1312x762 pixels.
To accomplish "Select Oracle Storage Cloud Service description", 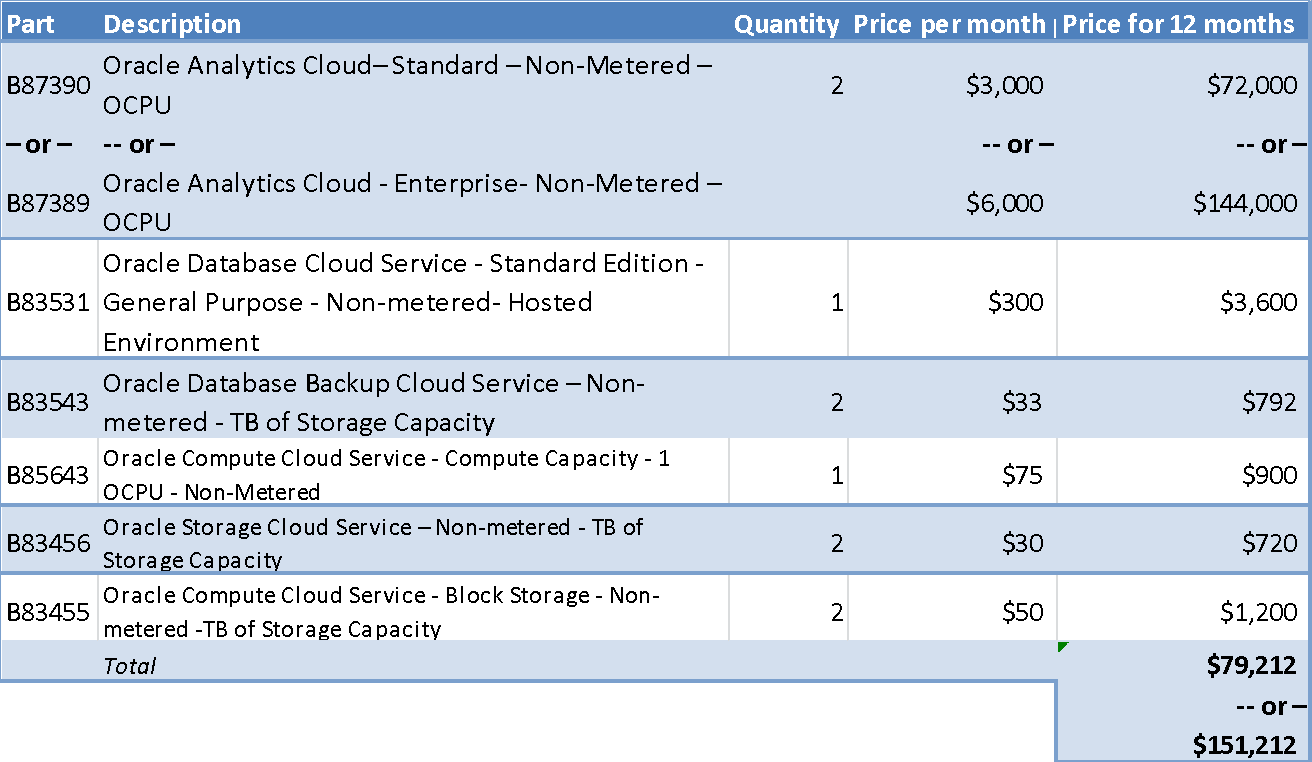I will 373,543.
